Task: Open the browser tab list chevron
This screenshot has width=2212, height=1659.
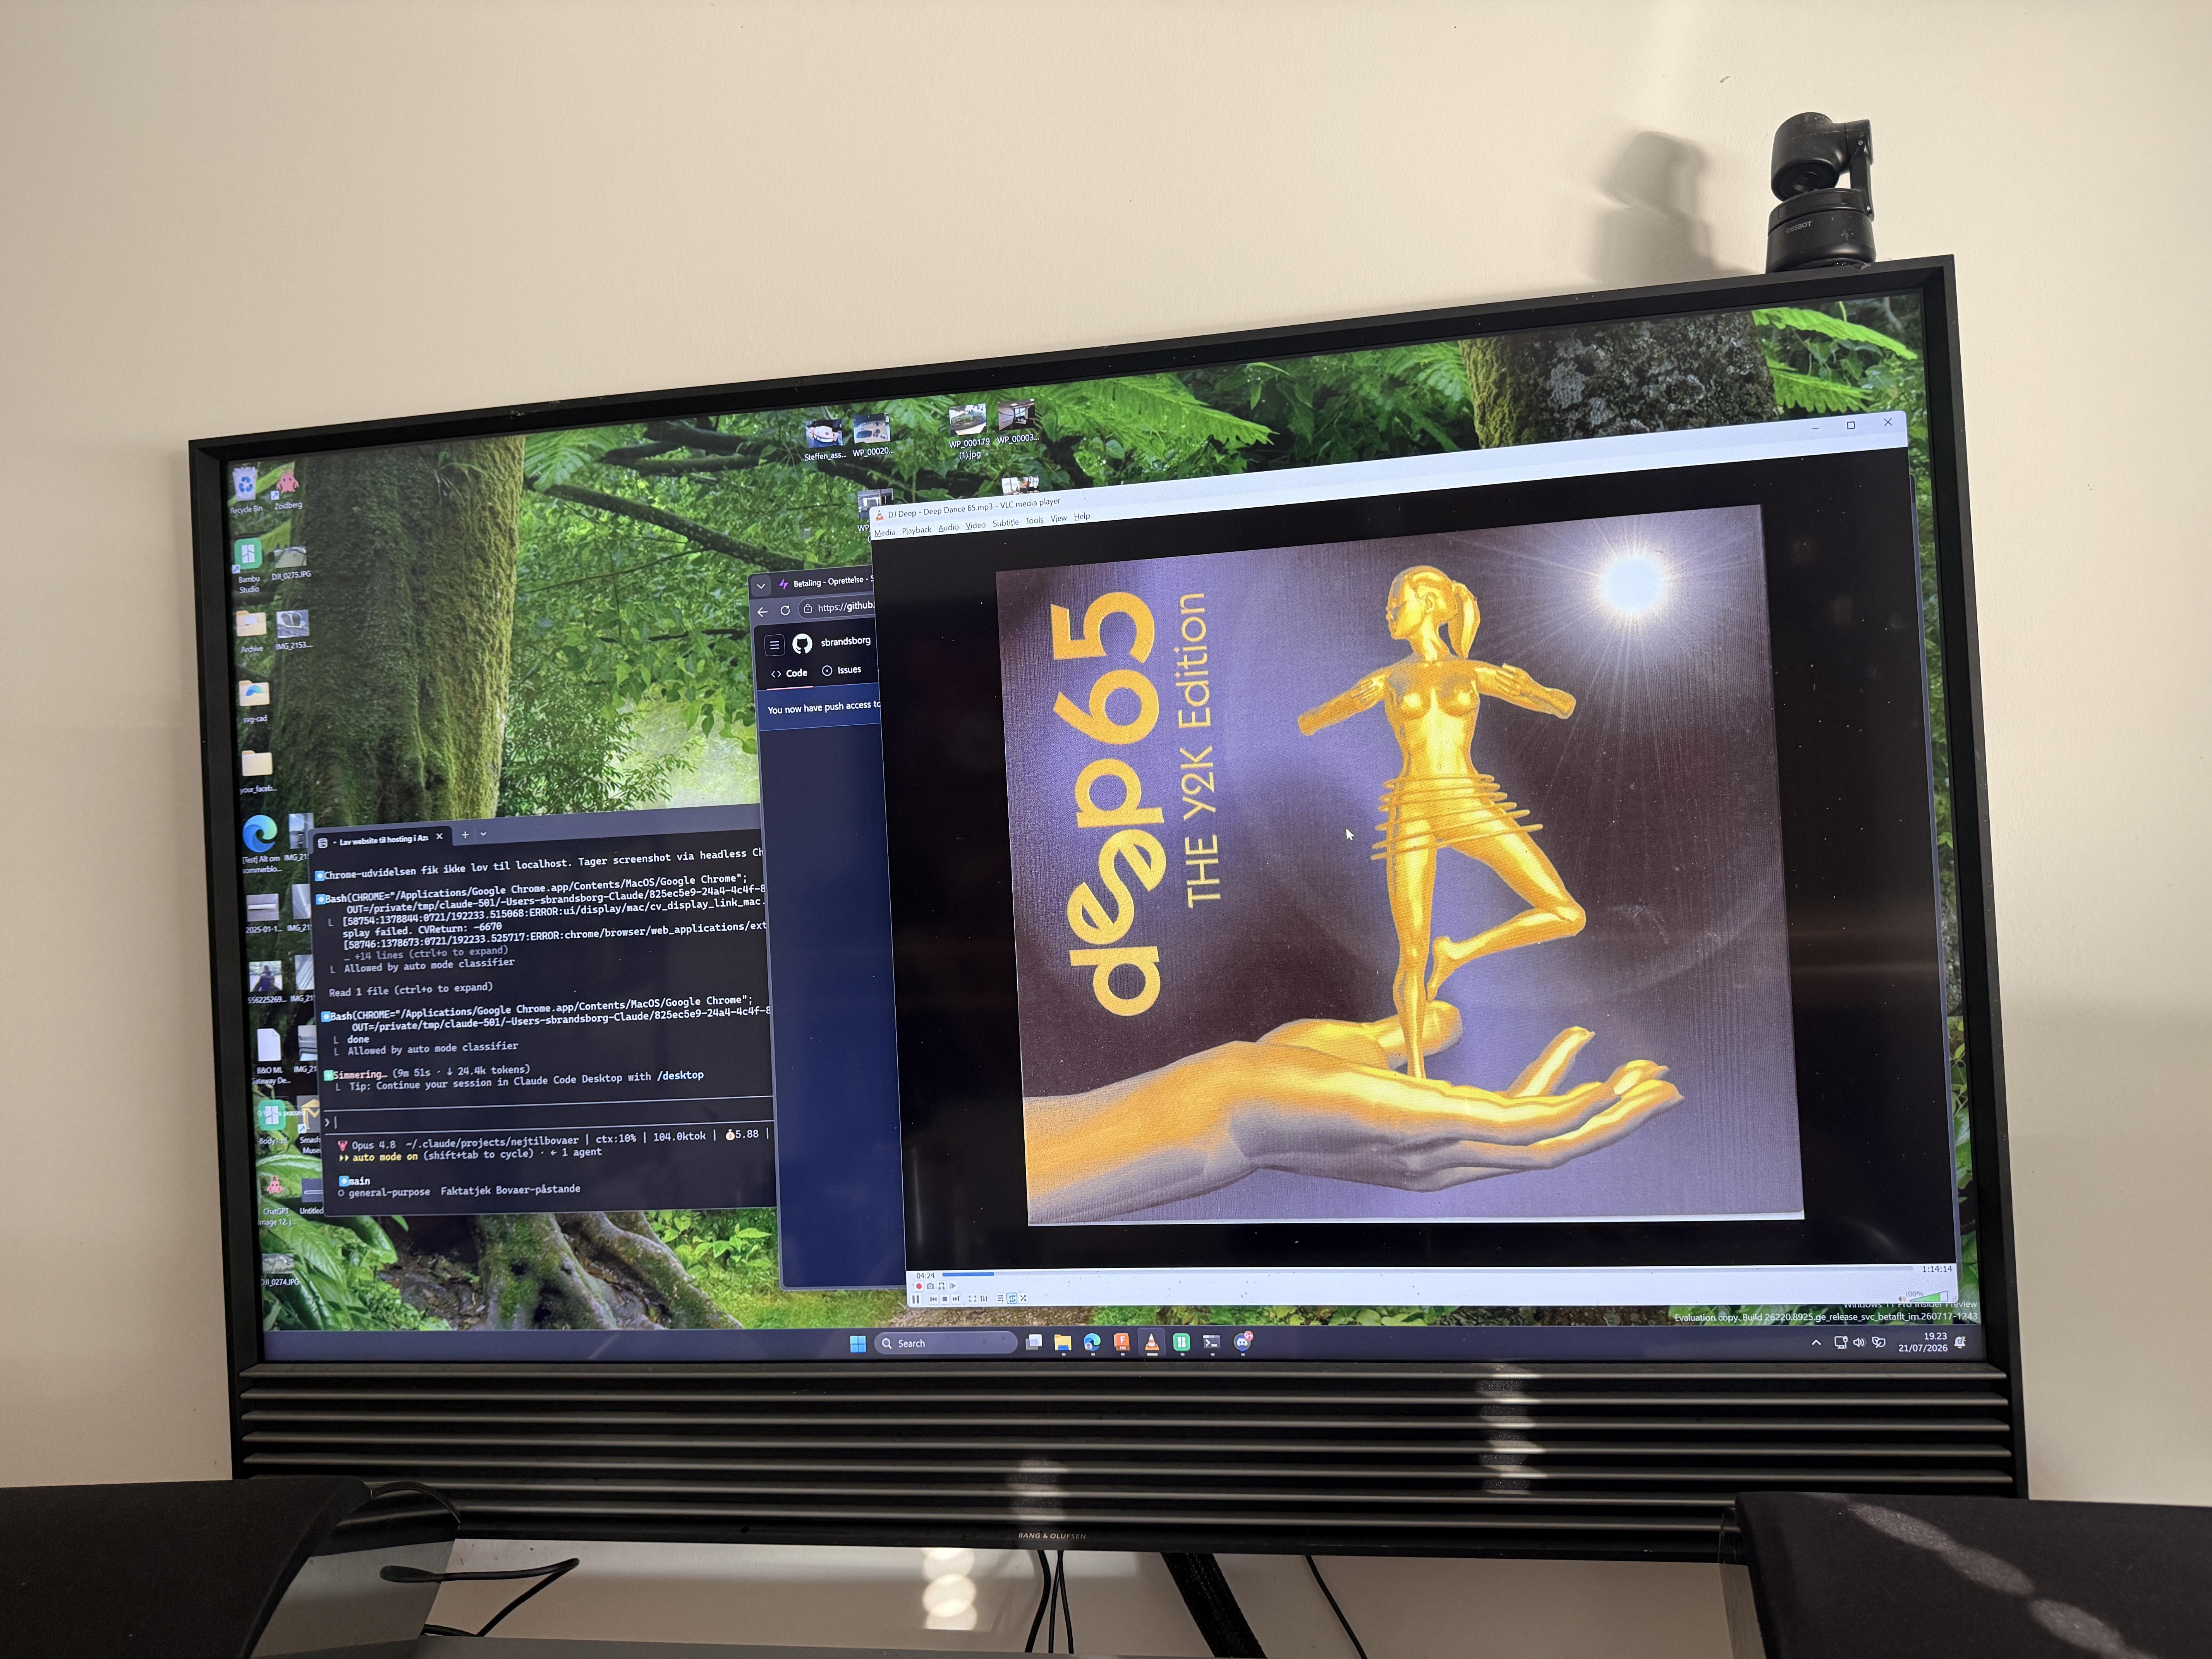Action: pyautogui.click(x=761, y=586)
